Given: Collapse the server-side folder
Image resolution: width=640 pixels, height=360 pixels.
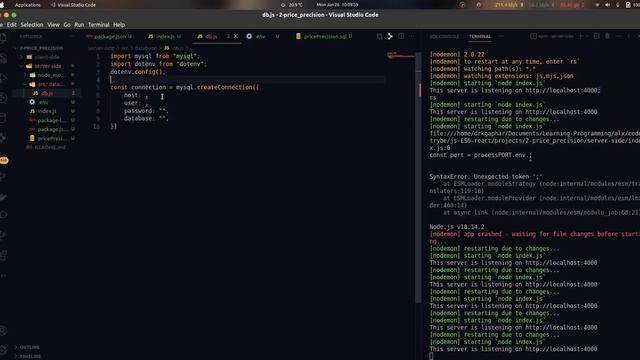Looking at the screenshot, I should pos(48,66).
